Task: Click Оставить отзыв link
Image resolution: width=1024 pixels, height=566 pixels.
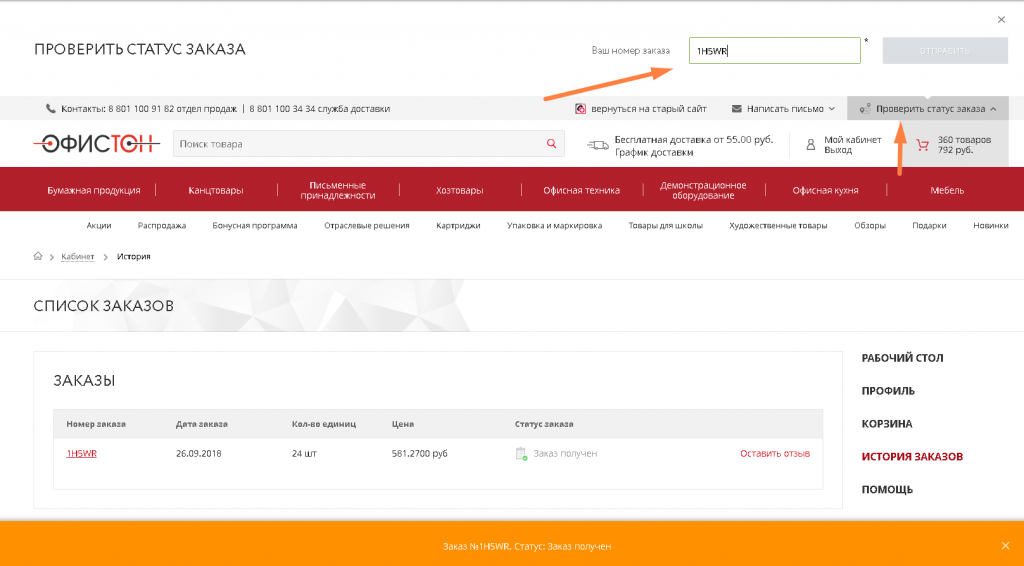Action: (774, 453)
